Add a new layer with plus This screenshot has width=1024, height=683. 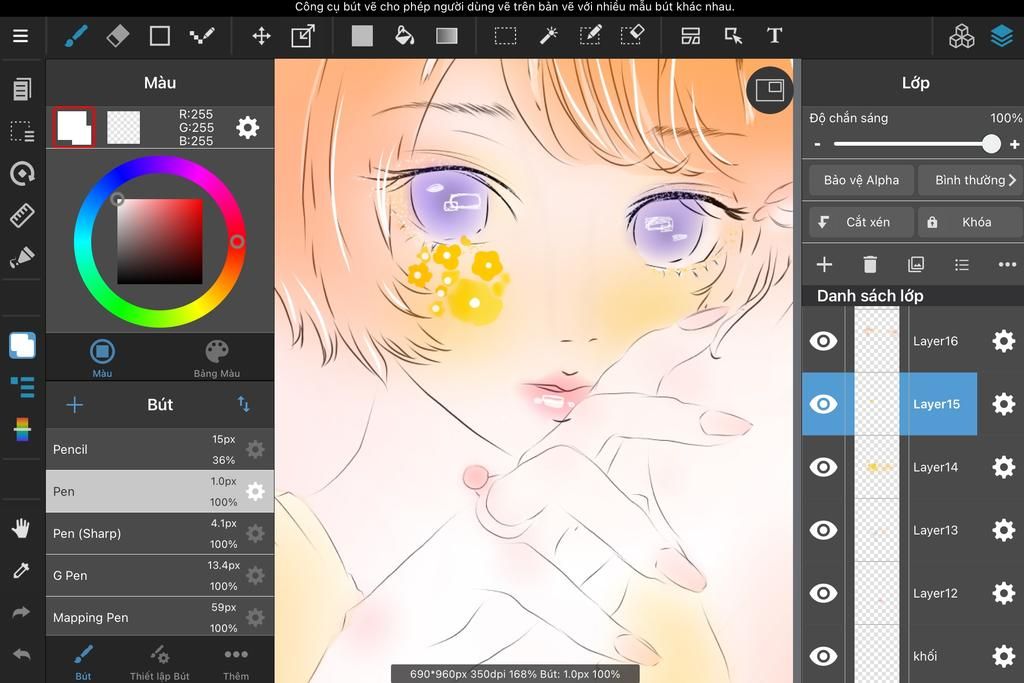click(x=824, y=264)
